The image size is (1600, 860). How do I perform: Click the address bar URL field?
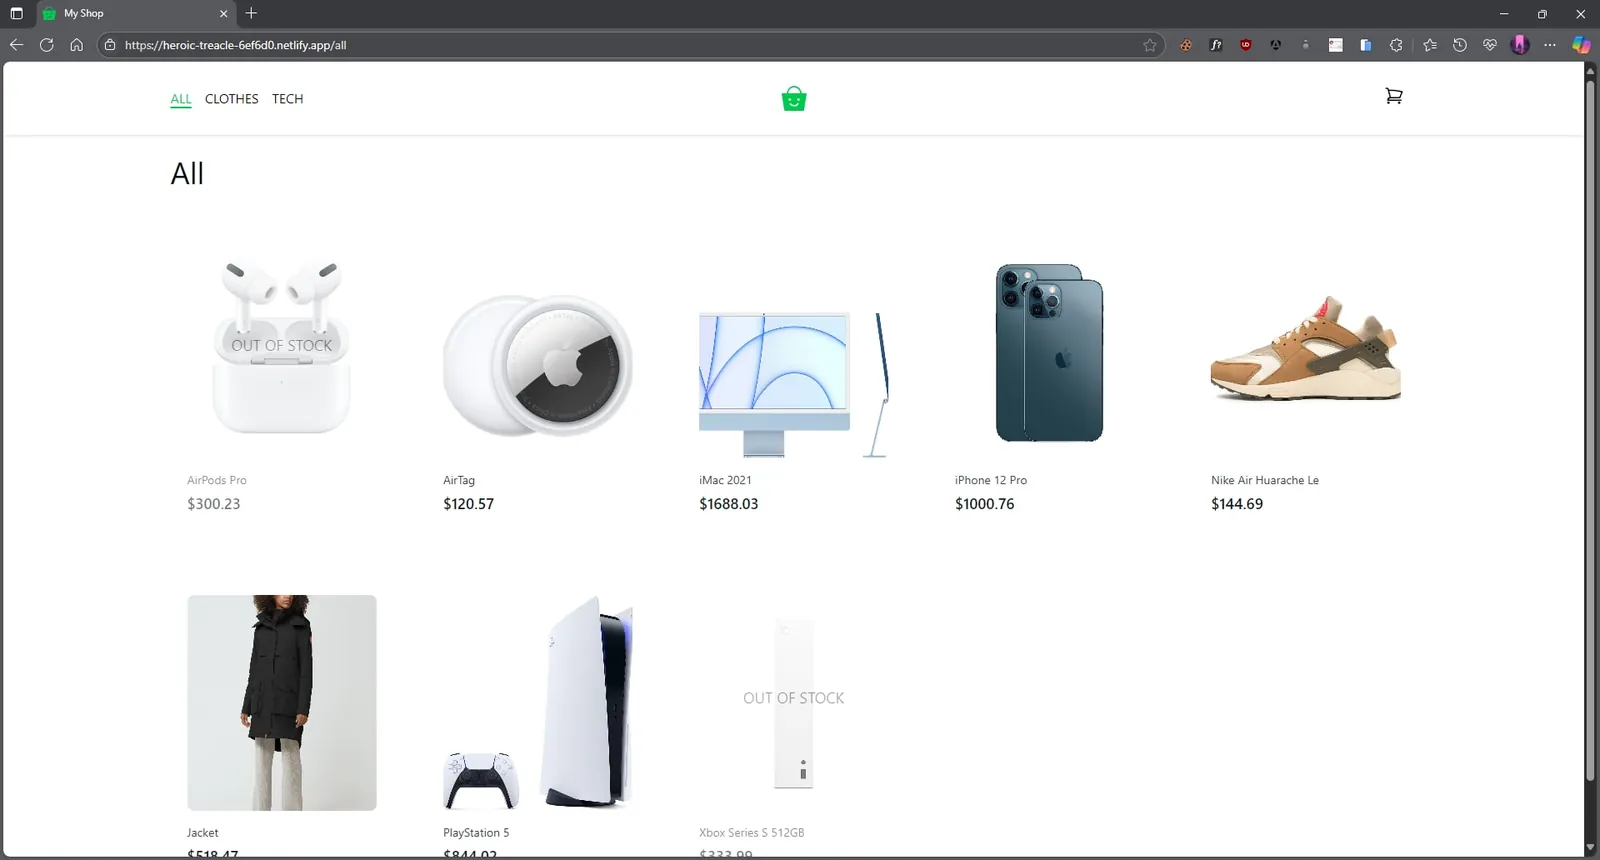(x=630, y=45)
